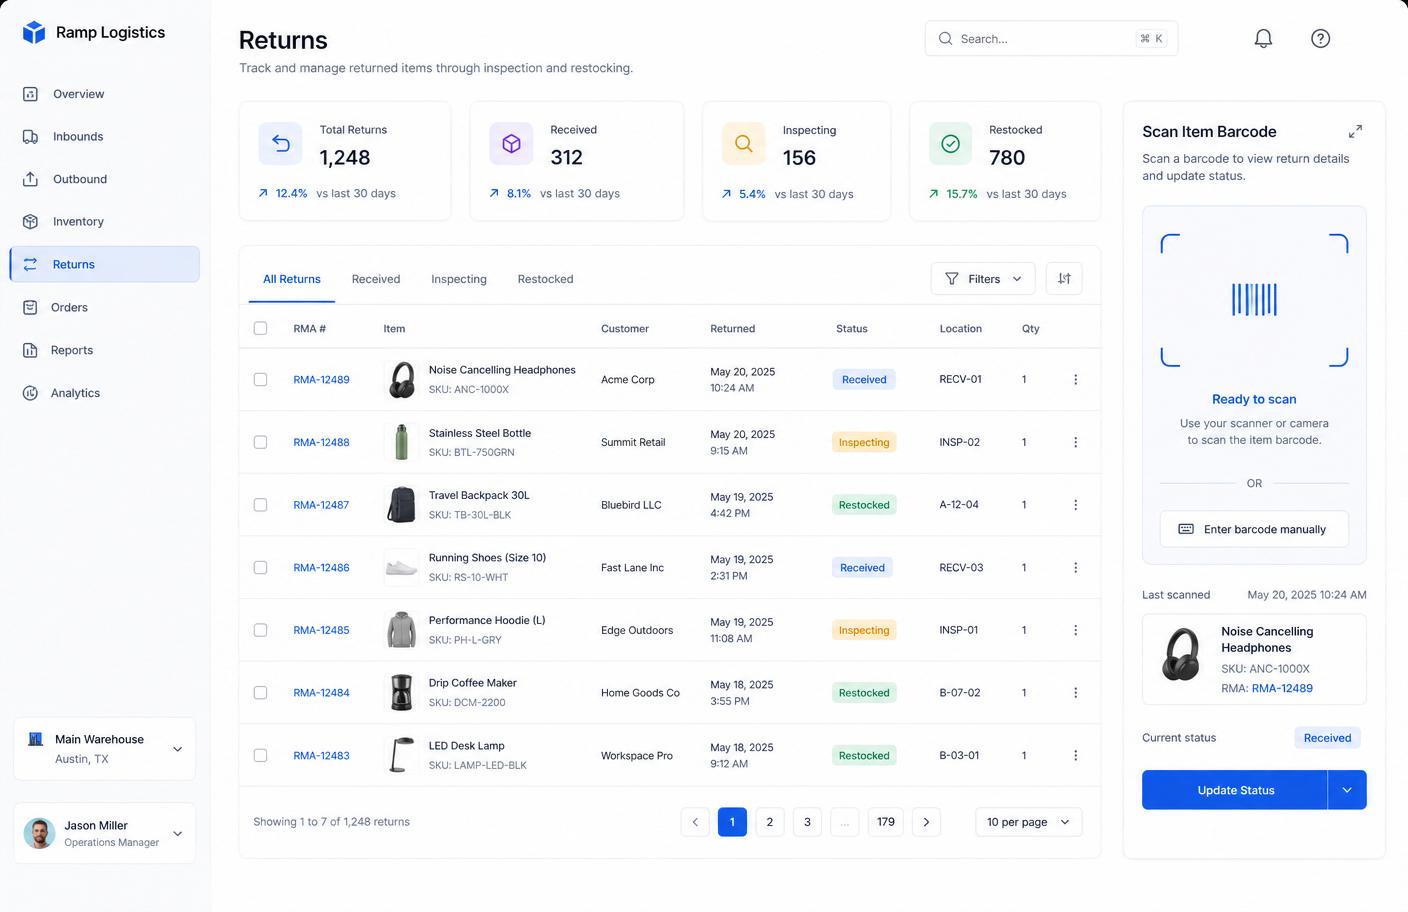
Task: Go to page 3
Action: (x=807, y=822)
